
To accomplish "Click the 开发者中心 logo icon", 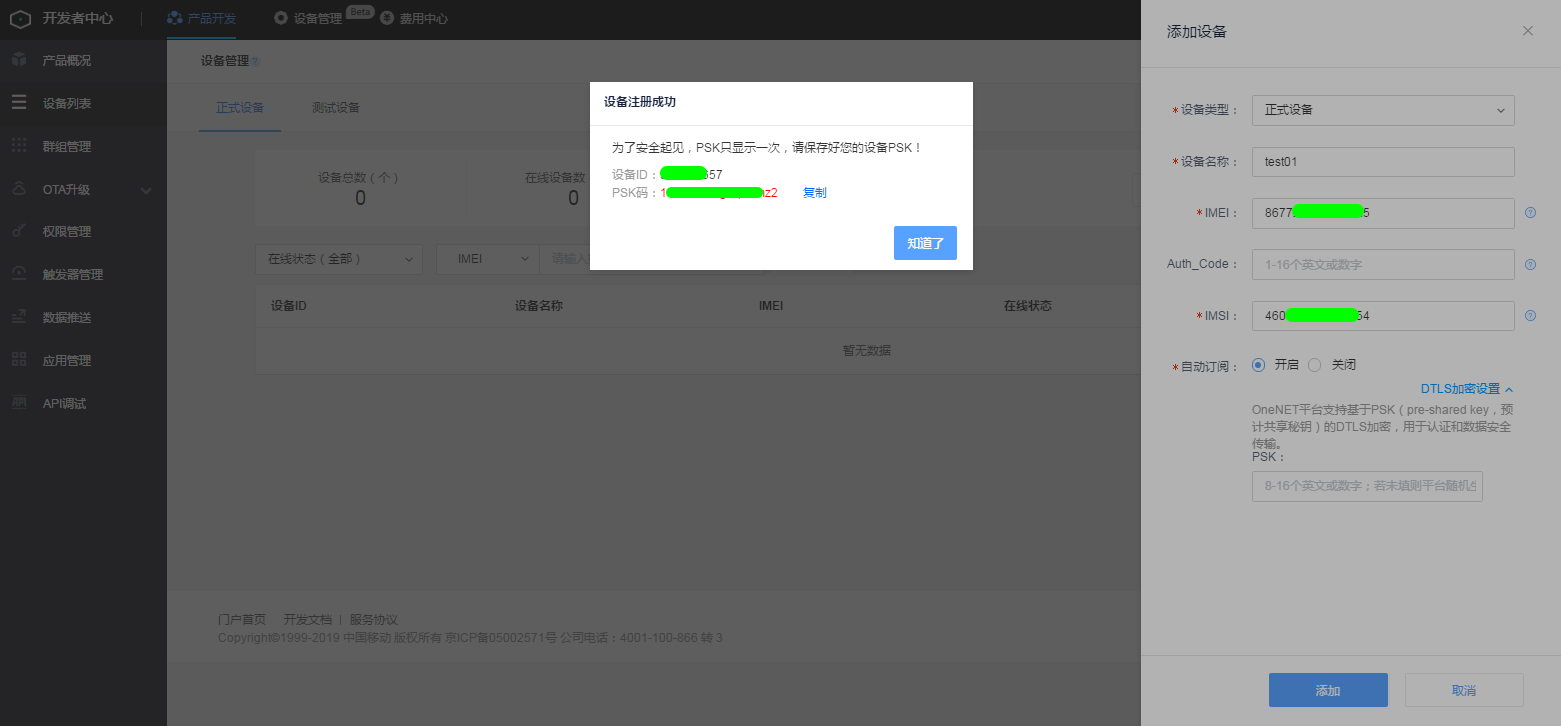I will 19,17.
